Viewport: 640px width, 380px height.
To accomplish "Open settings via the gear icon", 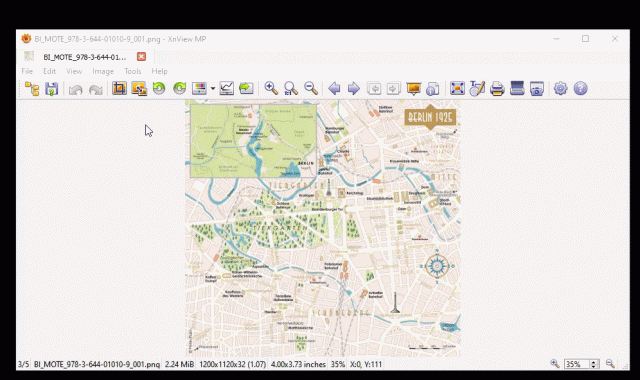I will tap(560, 89).
